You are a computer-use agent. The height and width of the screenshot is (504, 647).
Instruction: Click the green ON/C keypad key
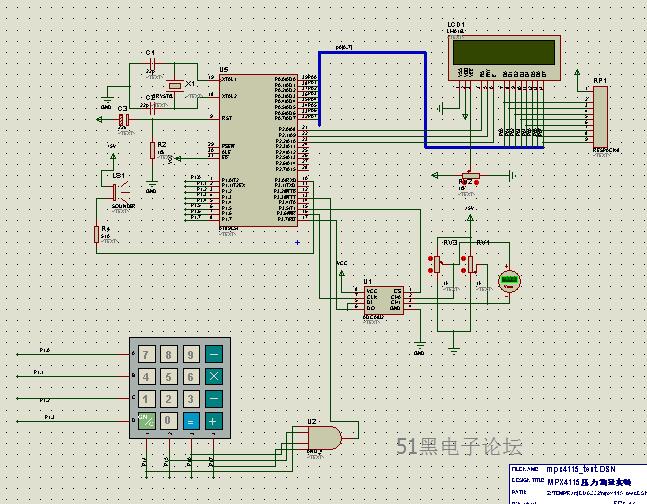[146, 421]
